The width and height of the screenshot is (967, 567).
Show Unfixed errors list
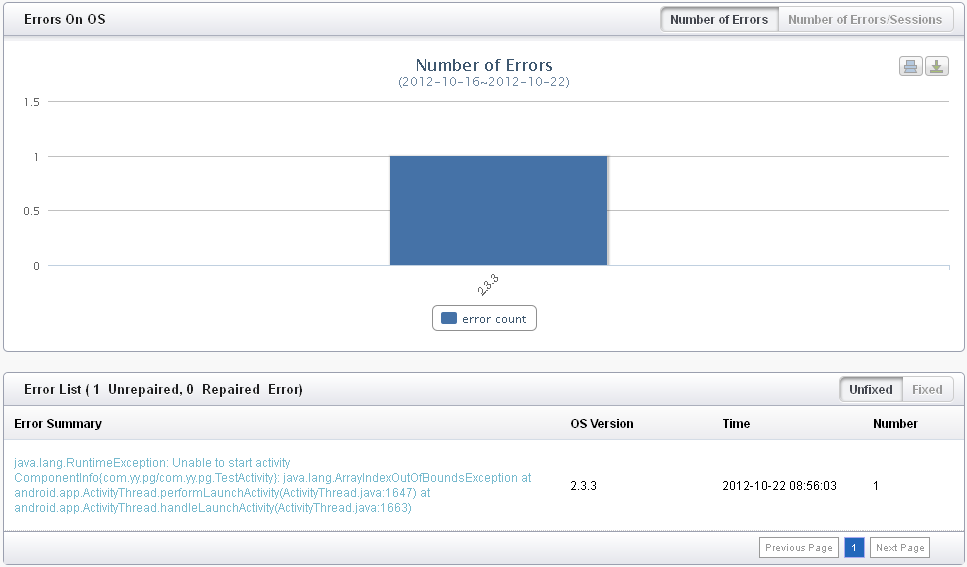click(870, 390)
